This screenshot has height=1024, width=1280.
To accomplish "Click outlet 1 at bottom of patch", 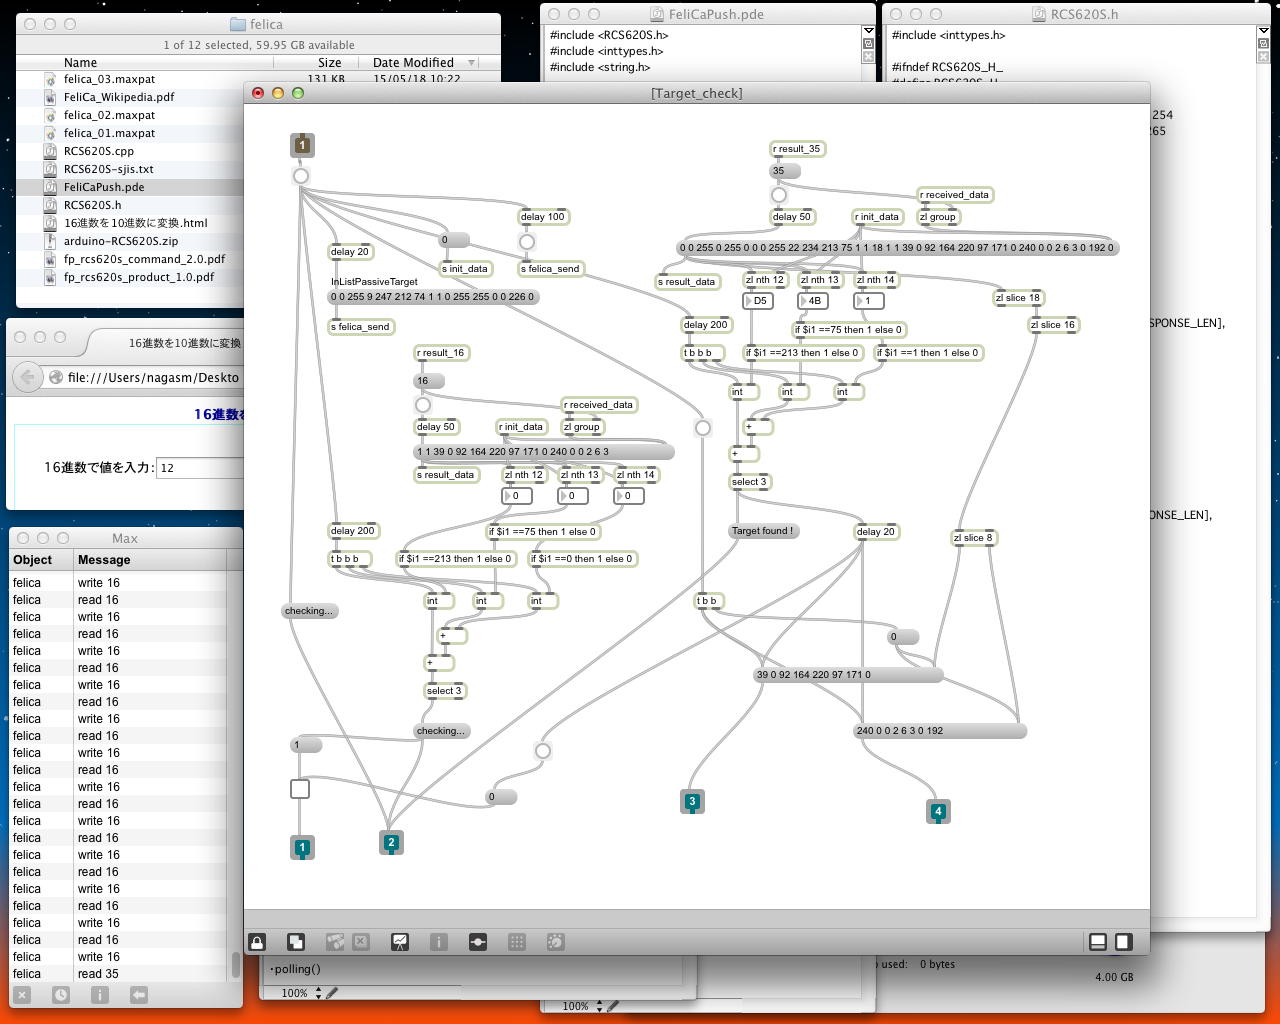I will pos(302,848).
